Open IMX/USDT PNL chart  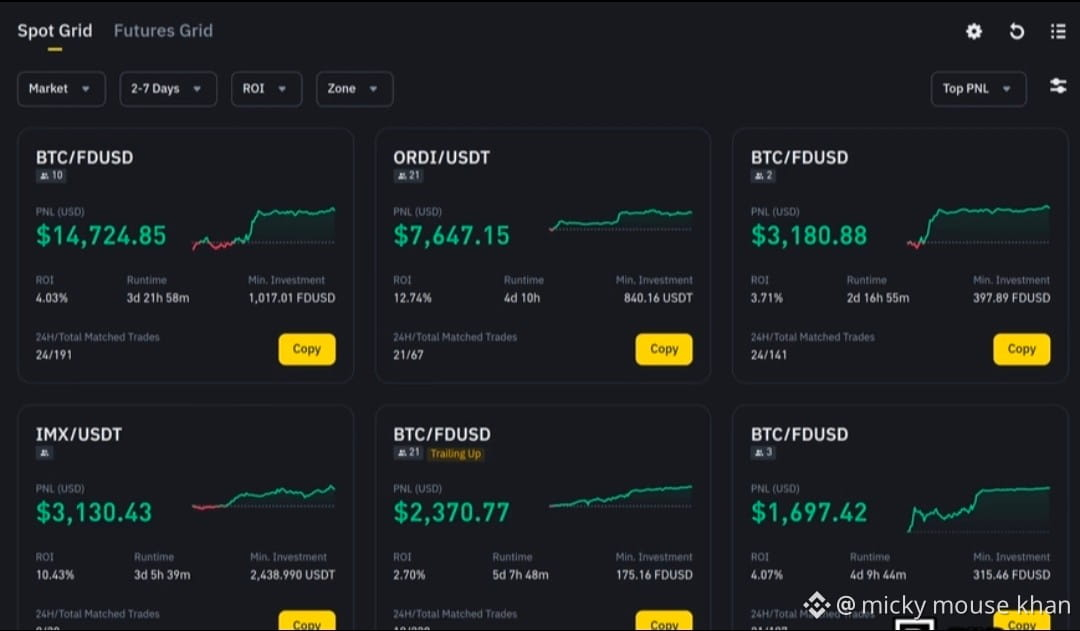(x=264, y=497)
